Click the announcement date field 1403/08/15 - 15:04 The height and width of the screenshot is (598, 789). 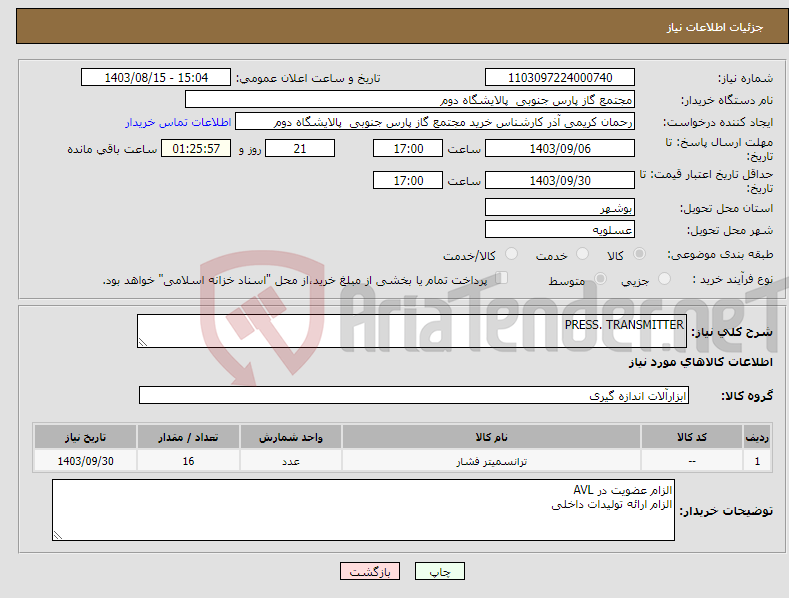point(156,78)
